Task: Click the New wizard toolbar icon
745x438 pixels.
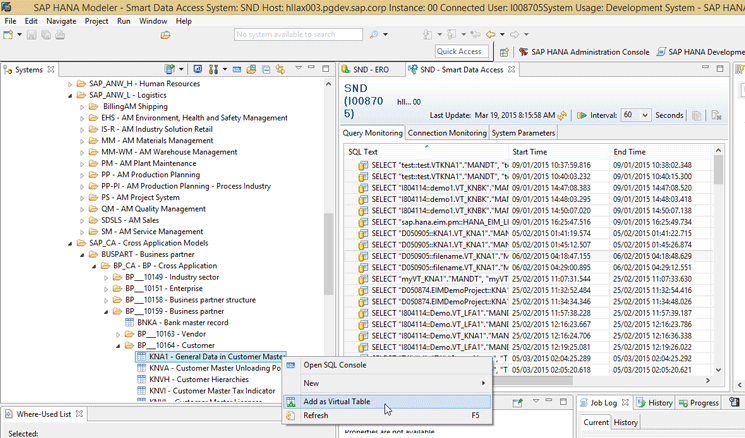Action: tap(8, 35)
